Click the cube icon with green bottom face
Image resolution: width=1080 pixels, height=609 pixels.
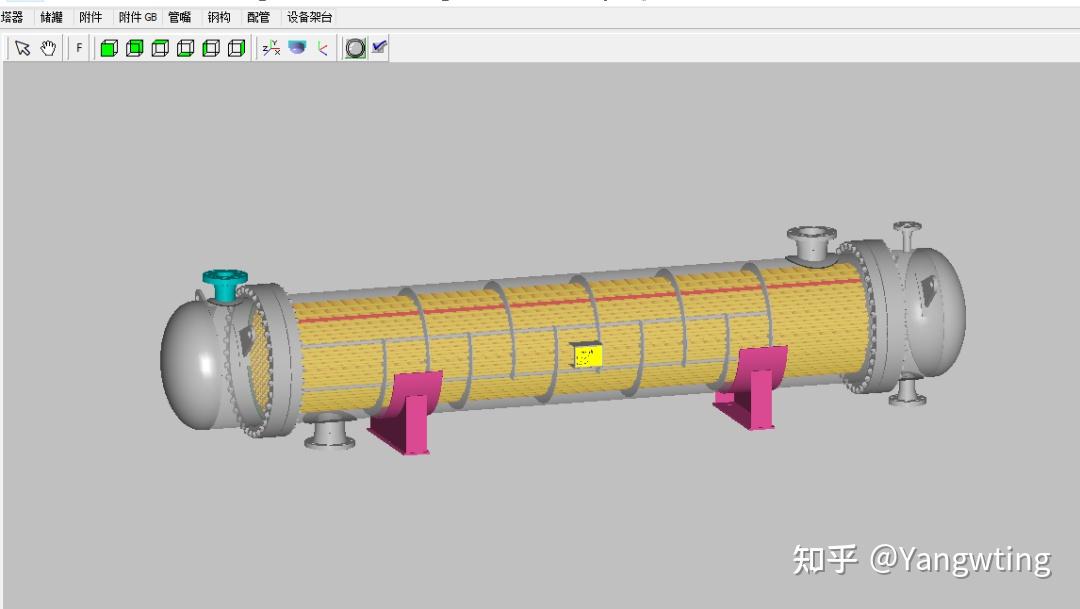coord(184,46)
